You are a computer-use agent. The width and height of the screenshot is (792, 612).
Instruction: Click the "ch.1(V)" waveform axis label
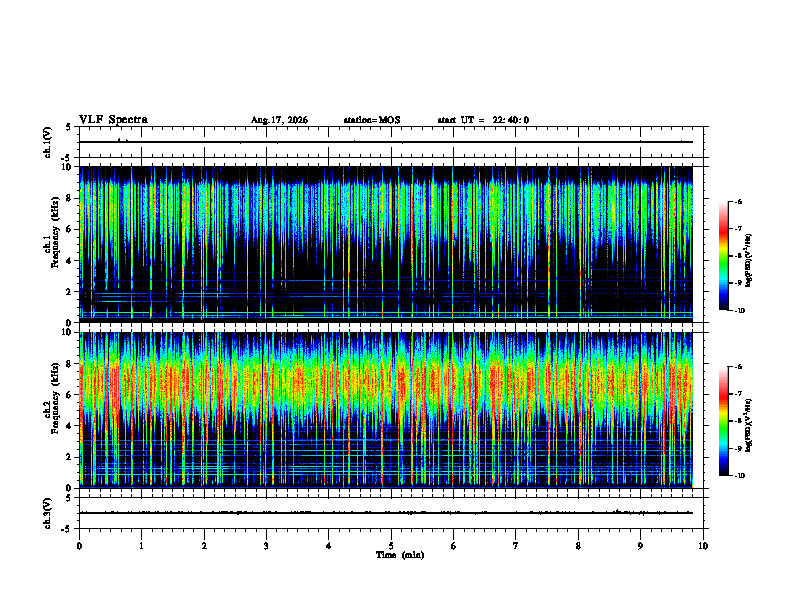[x=48, y=142]
